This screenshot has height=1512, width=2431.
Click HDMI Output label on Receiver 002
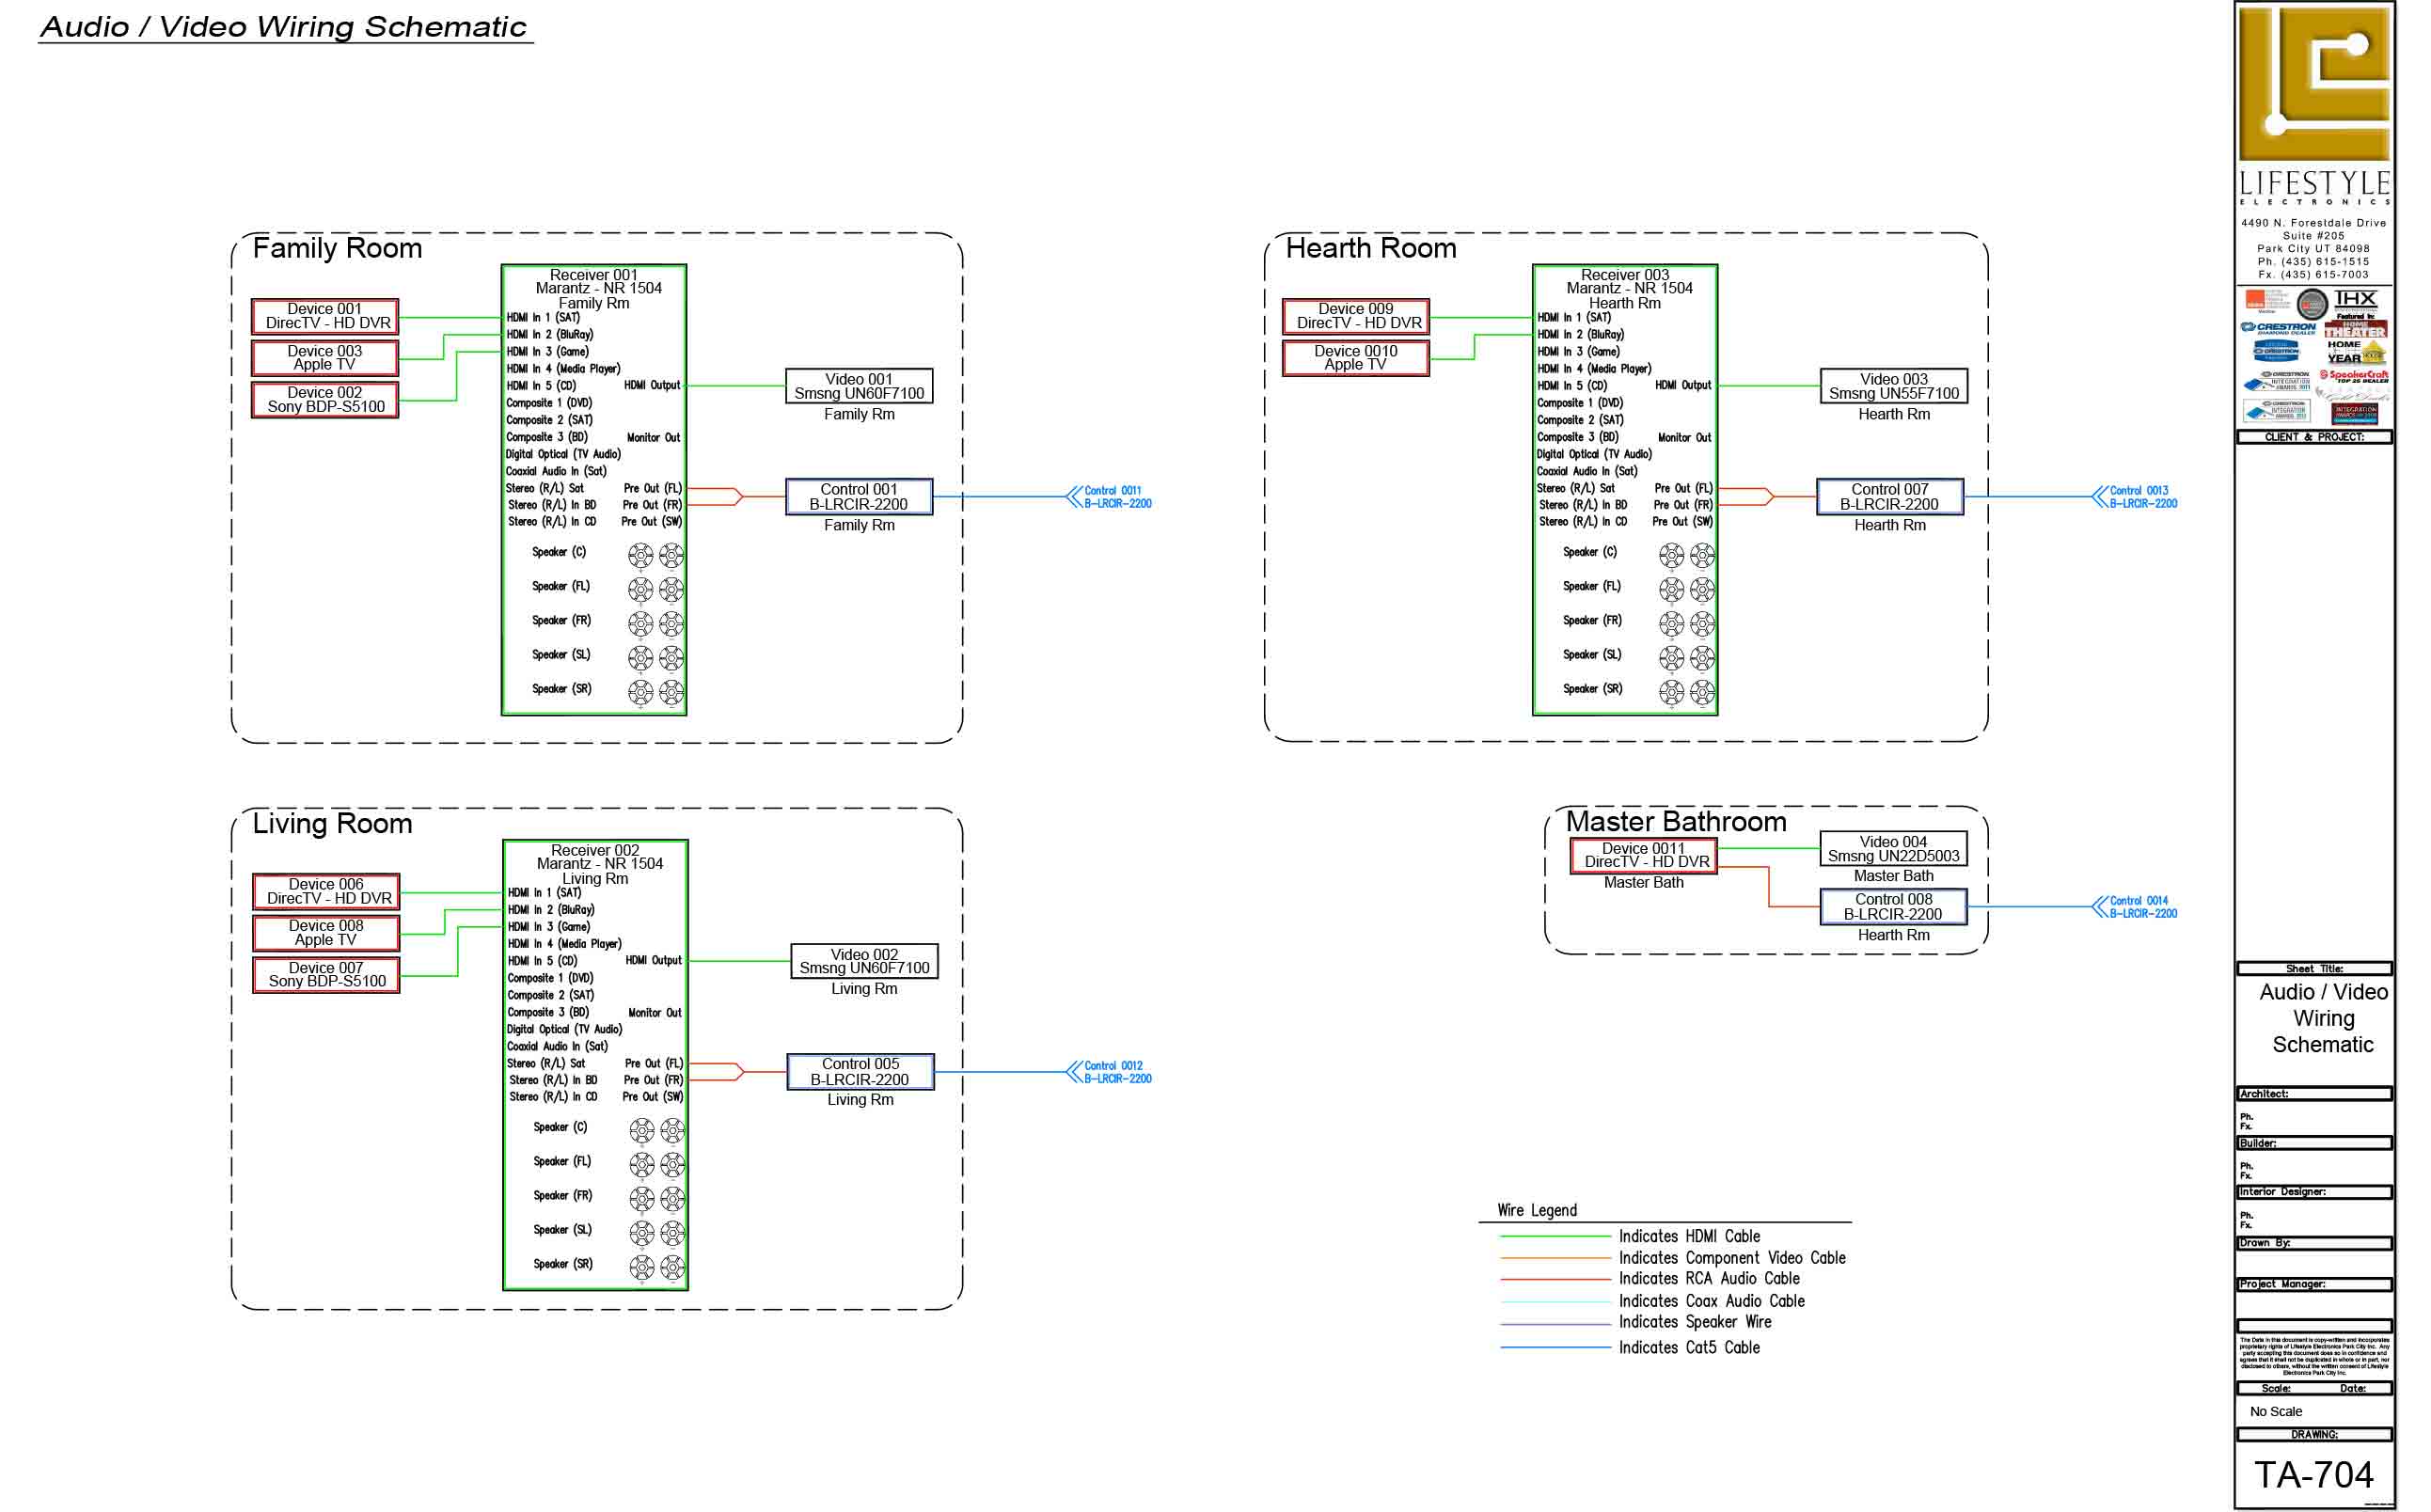click(x=653, y=961)
